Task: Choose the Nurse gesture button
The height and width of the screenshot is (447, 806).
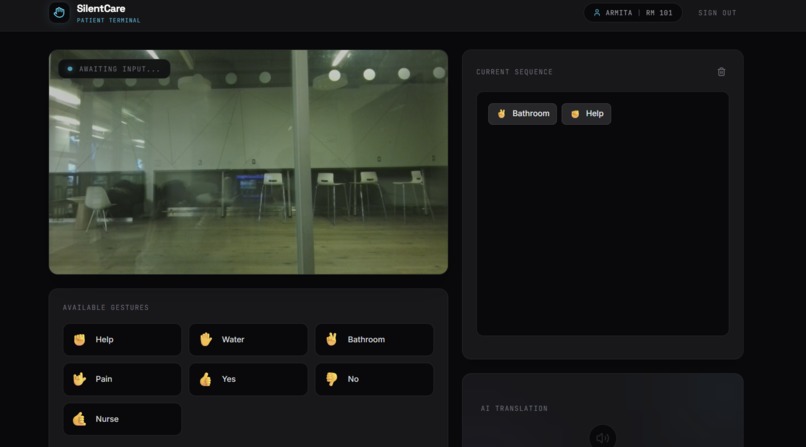Action: pyautogui.click(x=122, y=419)
